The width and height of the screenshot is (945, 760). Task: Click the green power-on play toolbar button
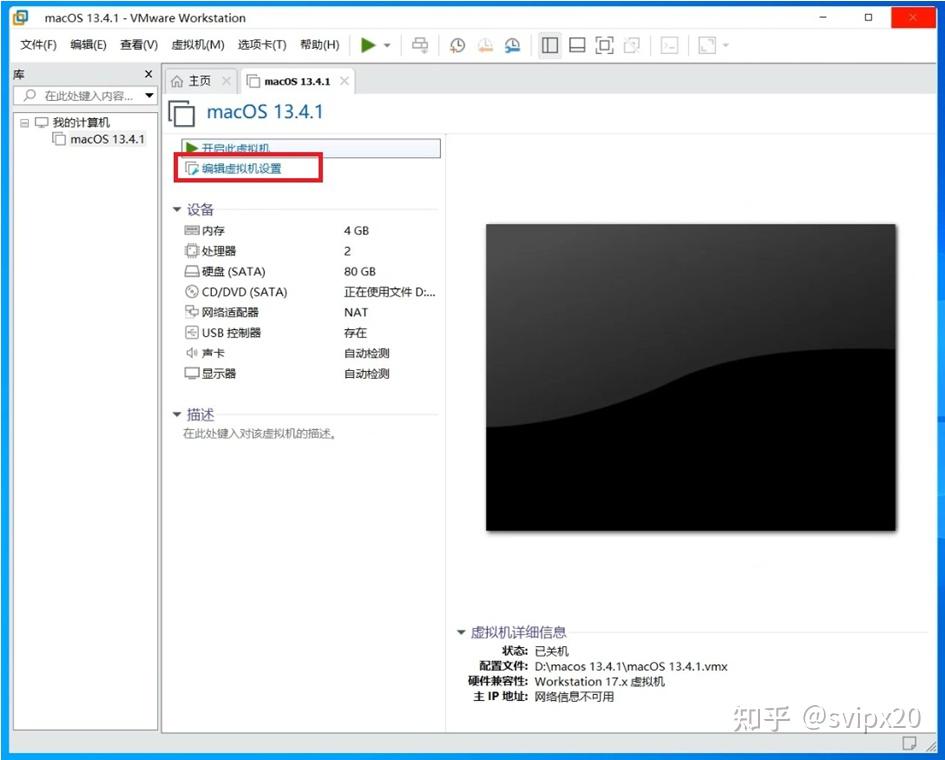tap(368, 45)
